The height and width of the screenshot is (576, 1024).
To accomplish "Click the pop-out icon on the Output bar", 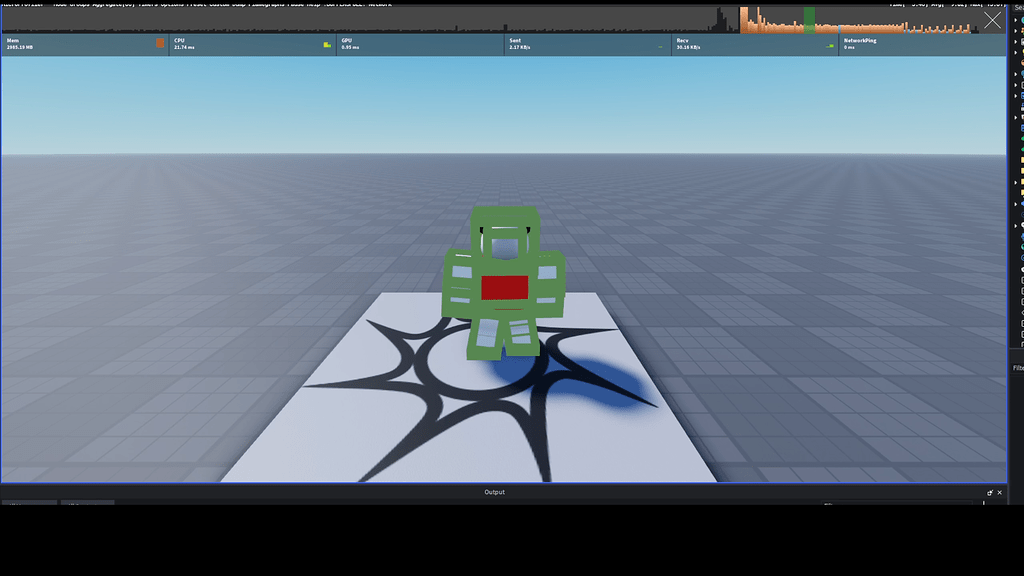I will 990,492.
